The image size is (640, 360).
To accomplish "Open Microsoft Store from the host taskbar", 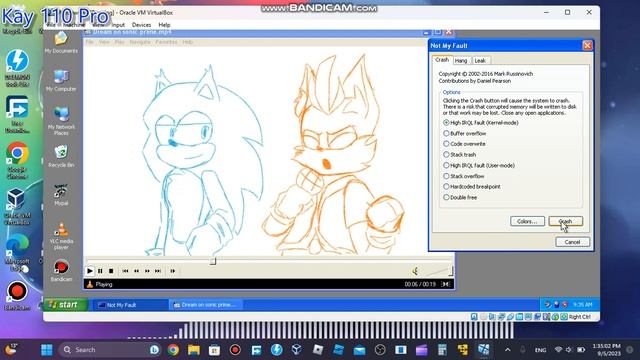I will point(214,350).
